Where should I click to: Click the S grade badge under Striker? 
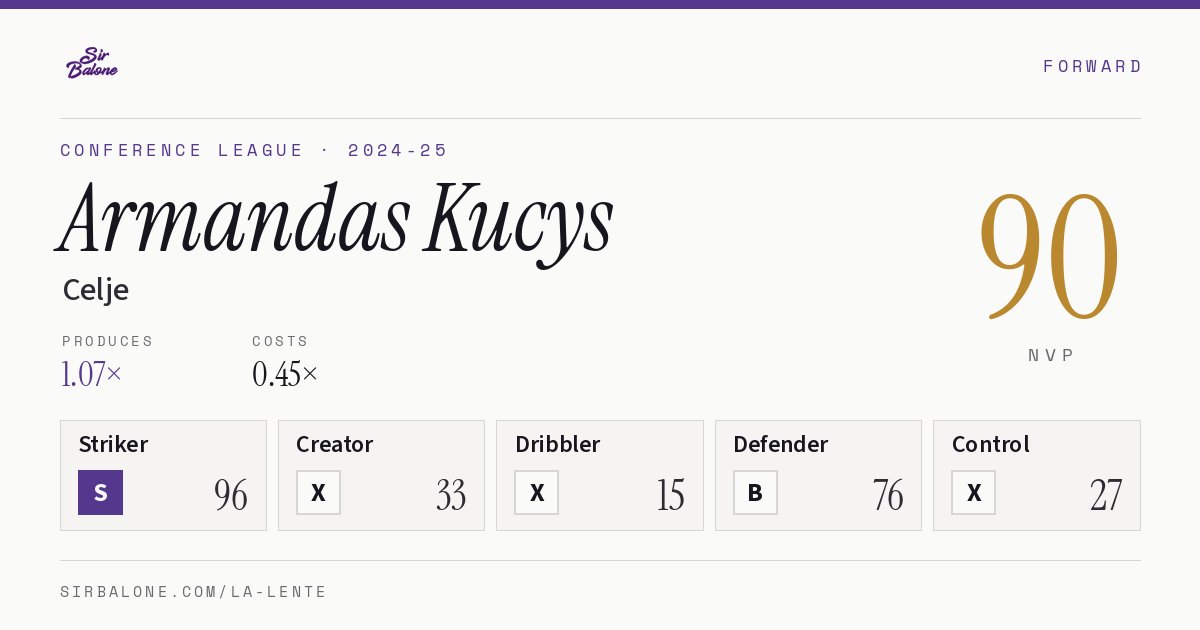[100, 492]
